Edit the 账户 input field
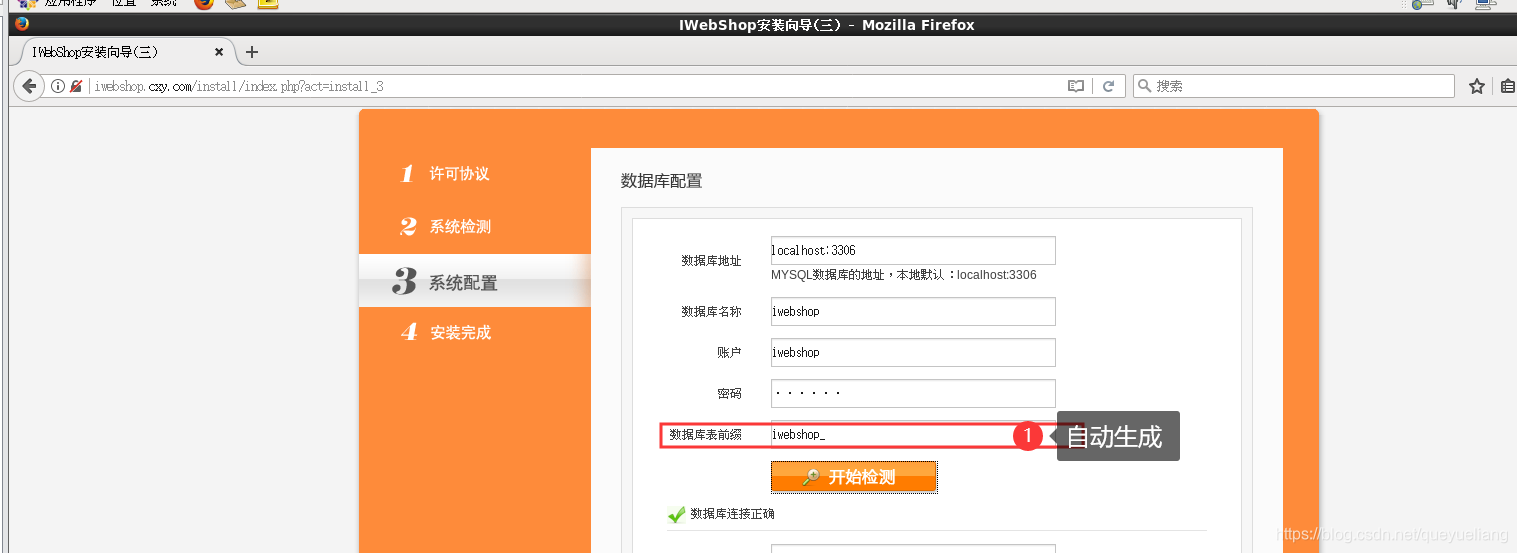1517x553 pixels. pos(913,352)
